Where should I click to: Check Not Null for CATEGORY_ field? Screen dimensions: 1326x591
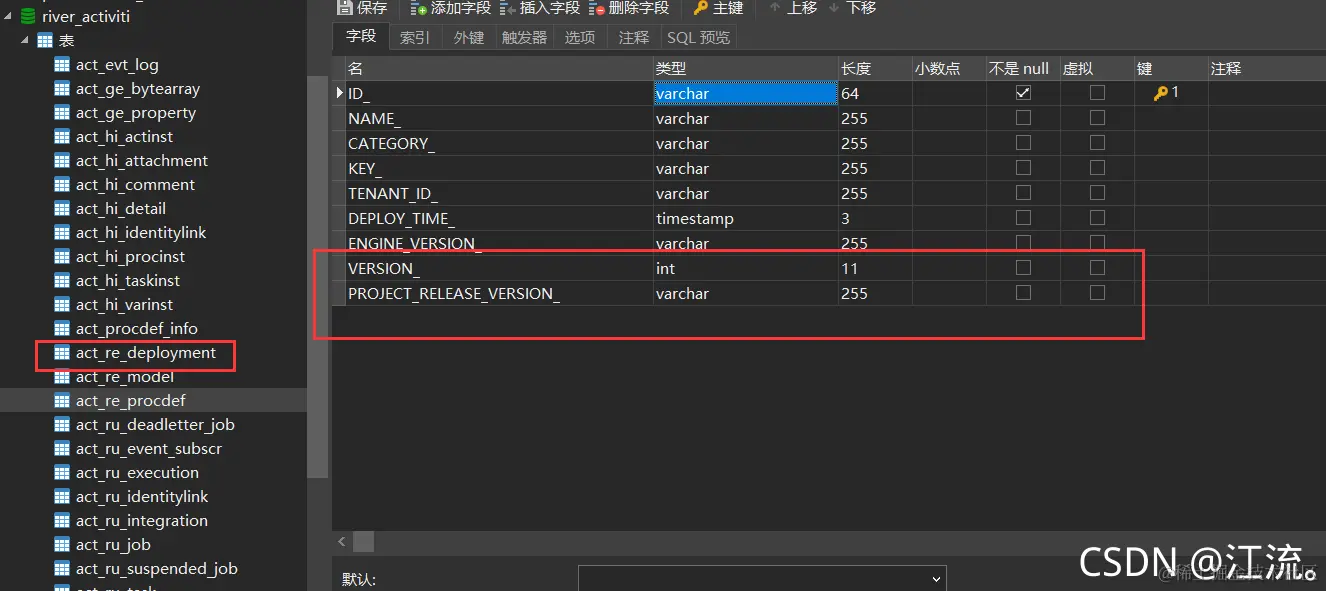coord(1023,142)
